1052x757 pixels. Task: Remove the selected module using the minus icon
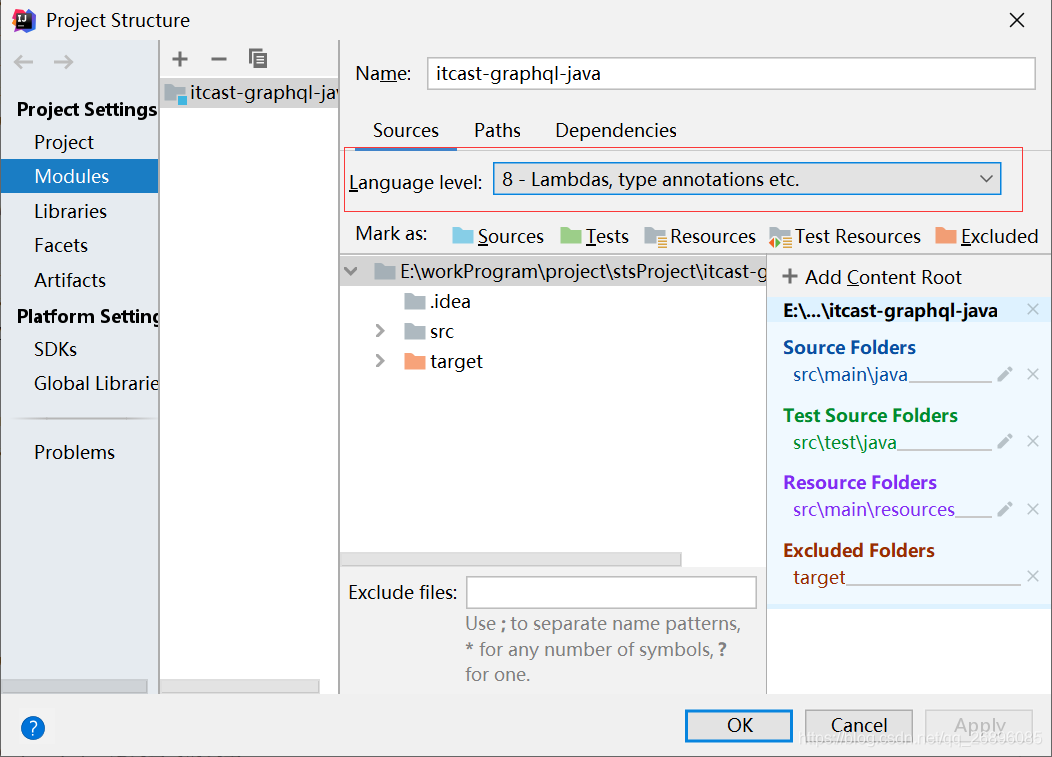point(219,59)
